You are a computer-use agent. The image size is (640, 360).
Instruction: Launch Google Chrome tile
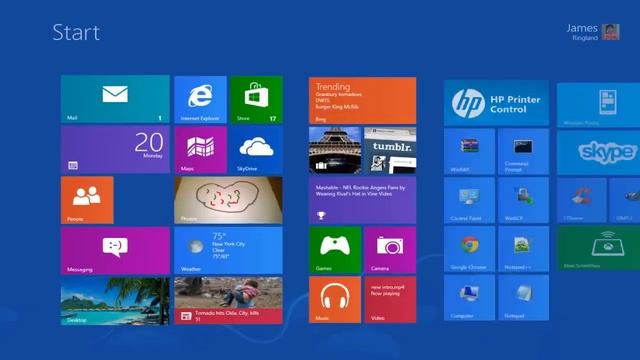click(469, 249)
